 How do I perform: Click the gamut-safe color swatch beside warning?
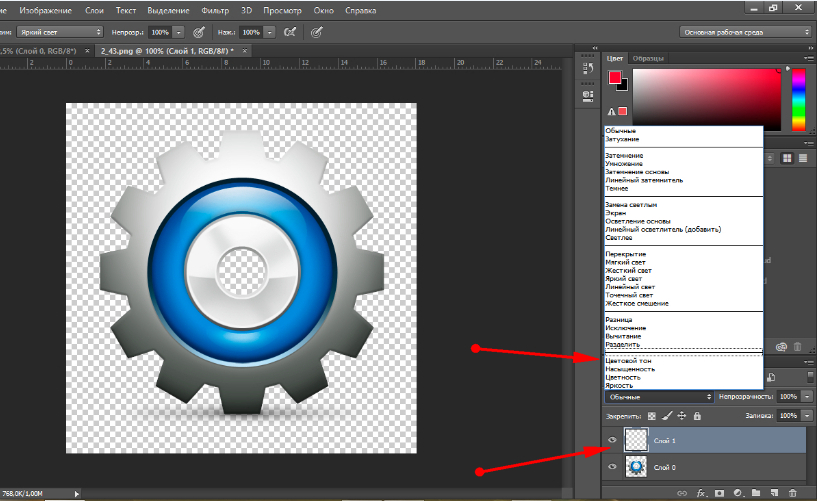pyautogui.click(x=622, y=111)
